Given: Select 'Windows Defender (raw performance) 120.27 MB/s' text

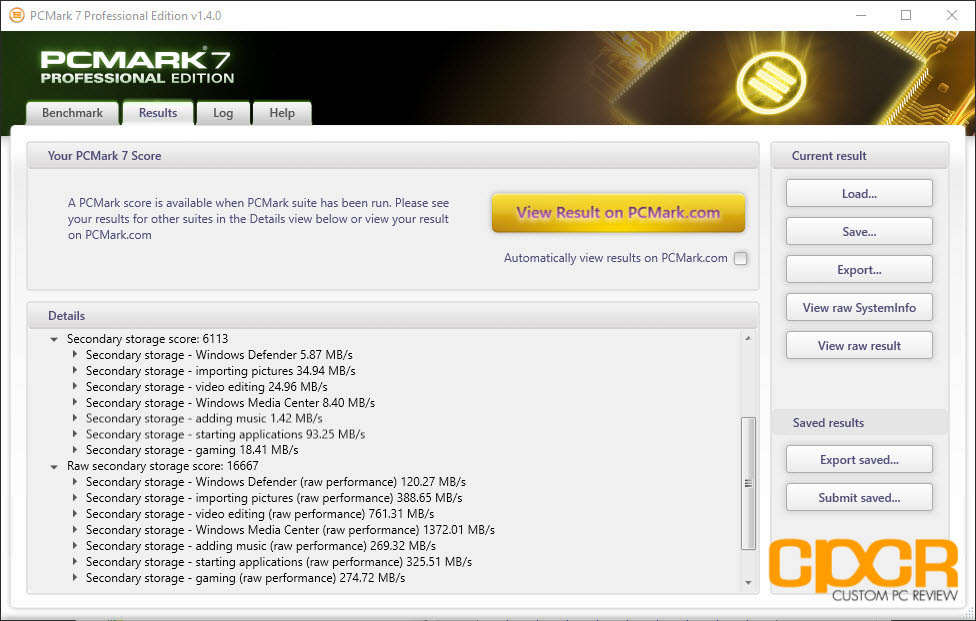Looking at the screenshot, I should point(276,482).
